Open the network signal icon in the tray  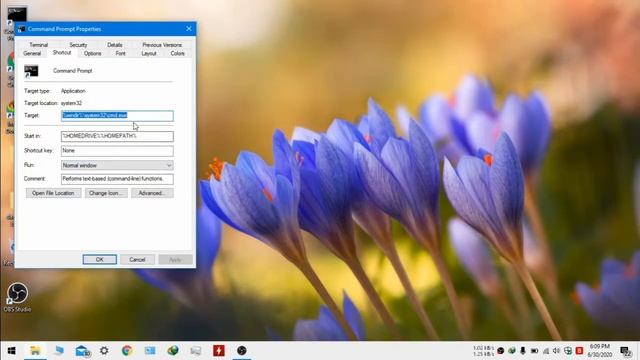point(546,351)
